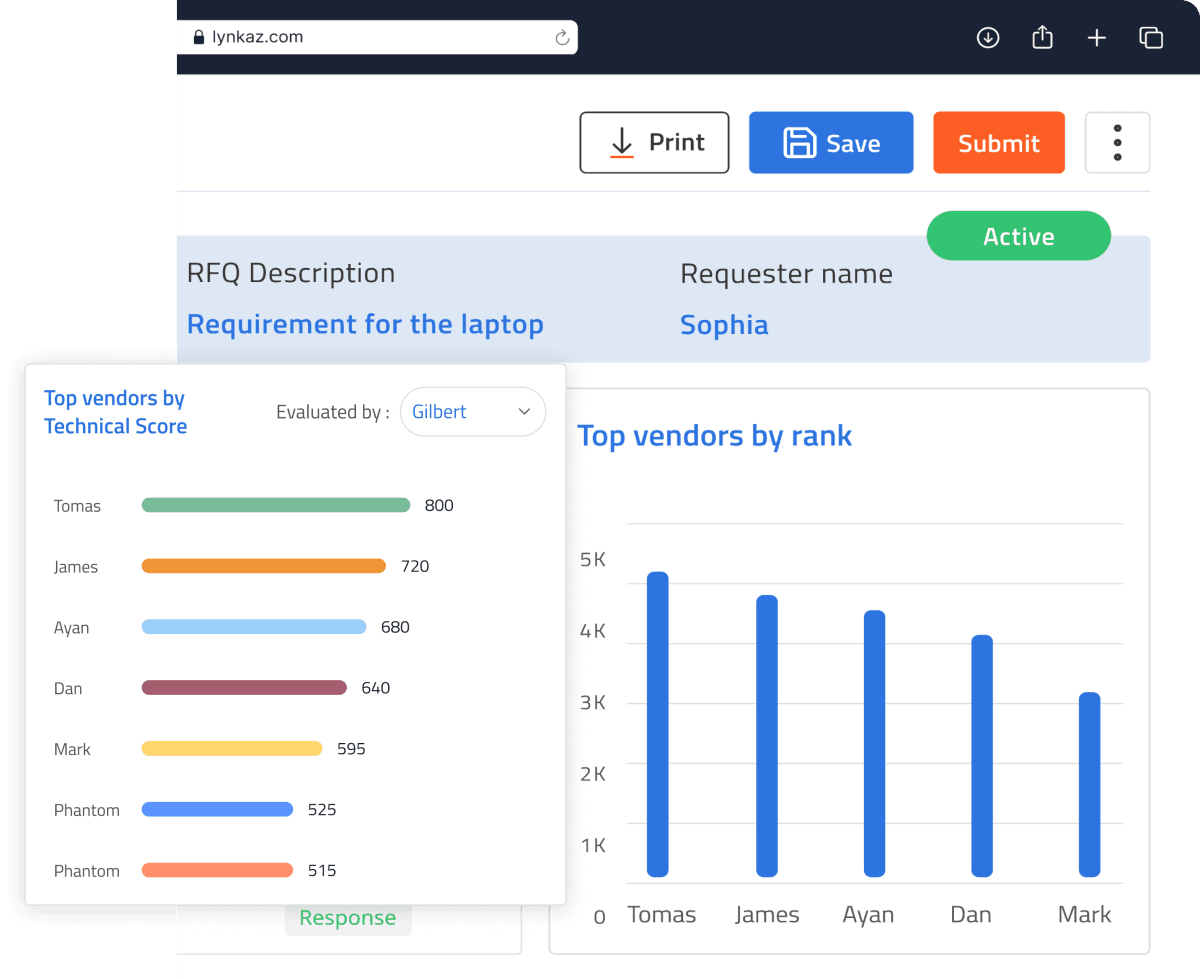Click the Tomas column in rank chart
Viewport: 1200px width, 979px height.
coord(657,725)
